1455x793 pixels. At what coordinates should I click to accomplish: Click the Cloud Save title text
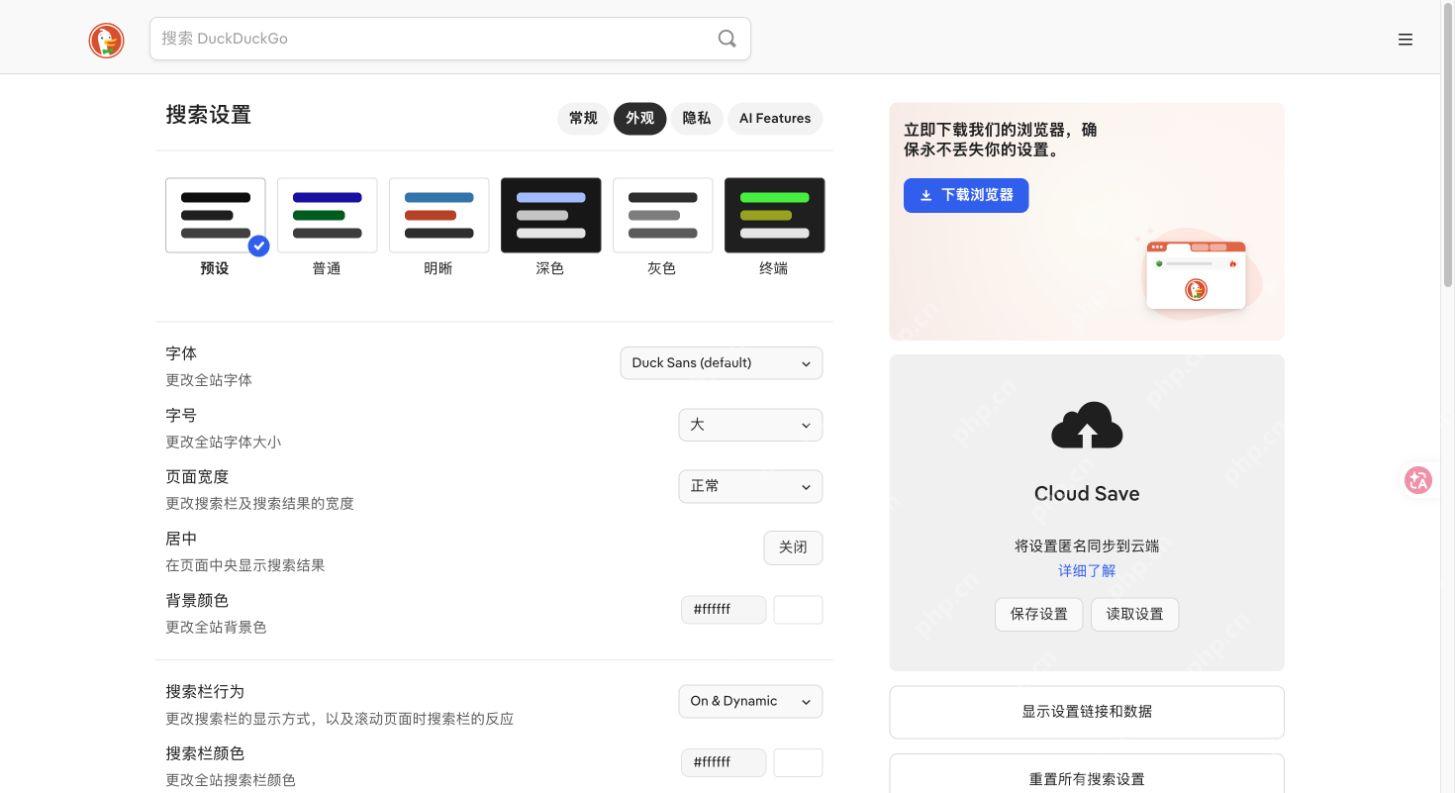(x=1087, y=494)
